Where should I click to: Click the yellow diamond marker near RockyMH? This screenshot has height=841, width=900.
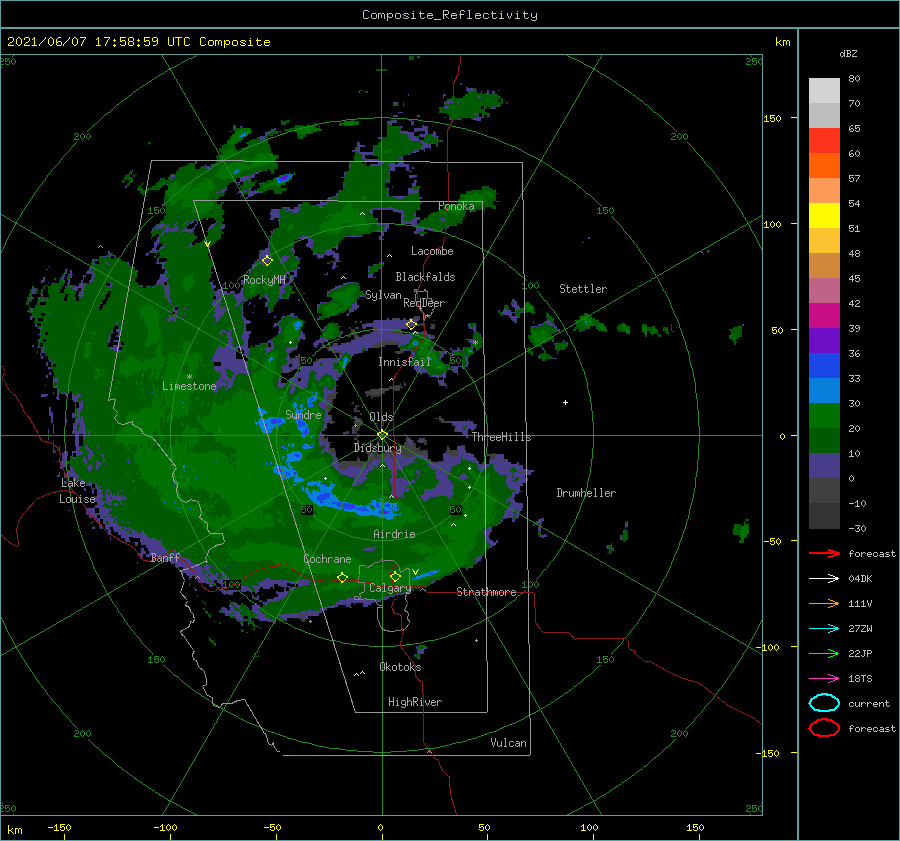tap(267, 261)
